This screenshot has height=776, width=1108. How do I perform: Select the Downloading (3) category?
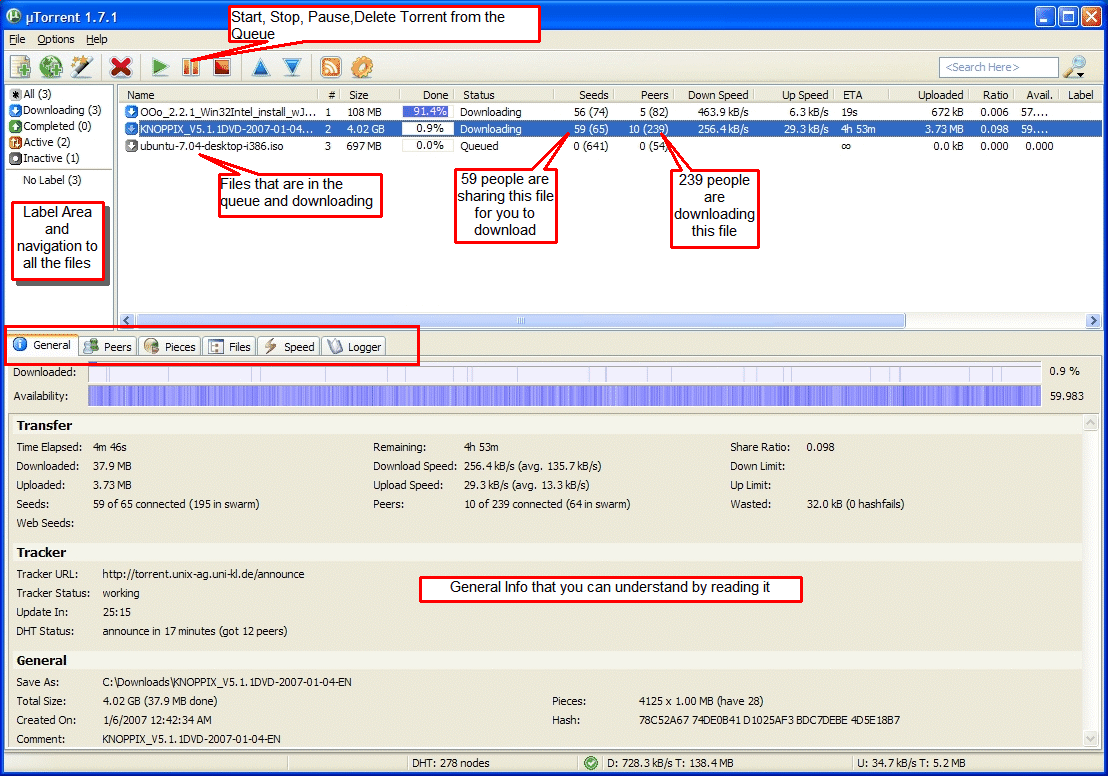55,110
